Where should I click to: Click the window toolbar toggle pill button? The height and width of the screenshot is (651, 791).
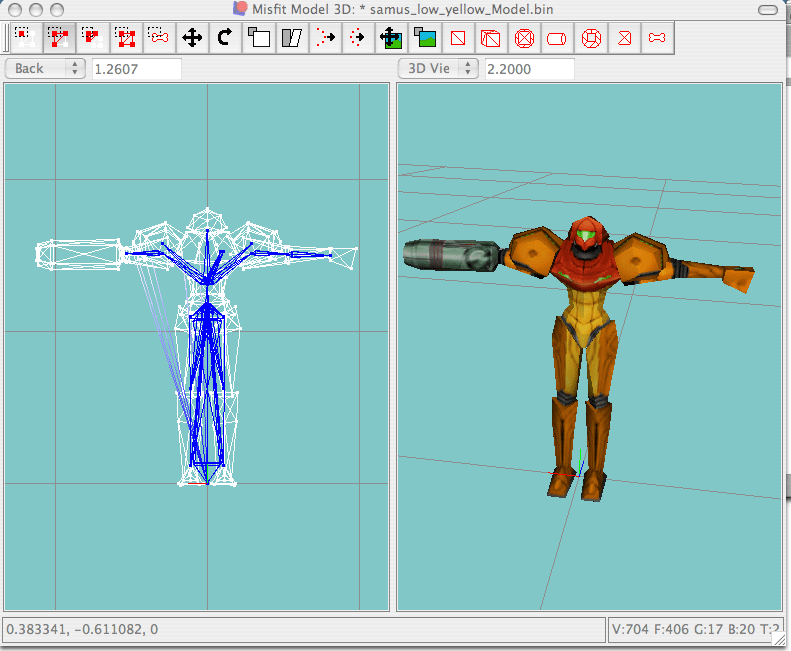768,10
